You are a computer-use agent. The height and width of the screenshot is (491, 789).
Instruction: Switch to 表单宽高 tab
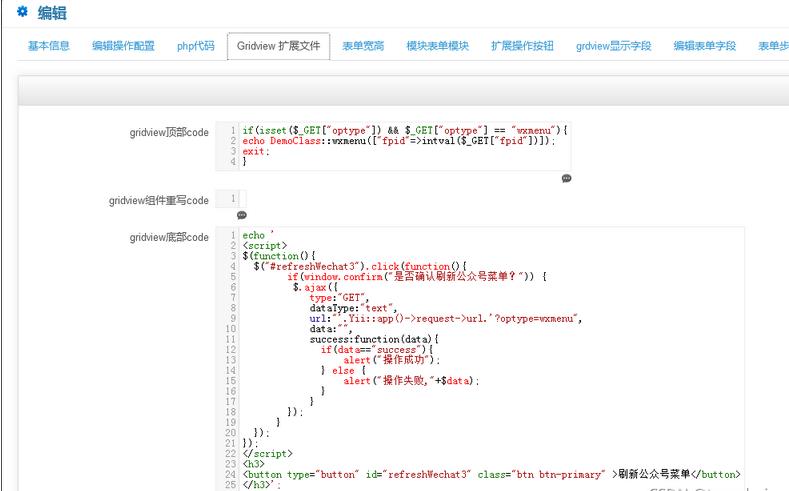pos(363,46)
